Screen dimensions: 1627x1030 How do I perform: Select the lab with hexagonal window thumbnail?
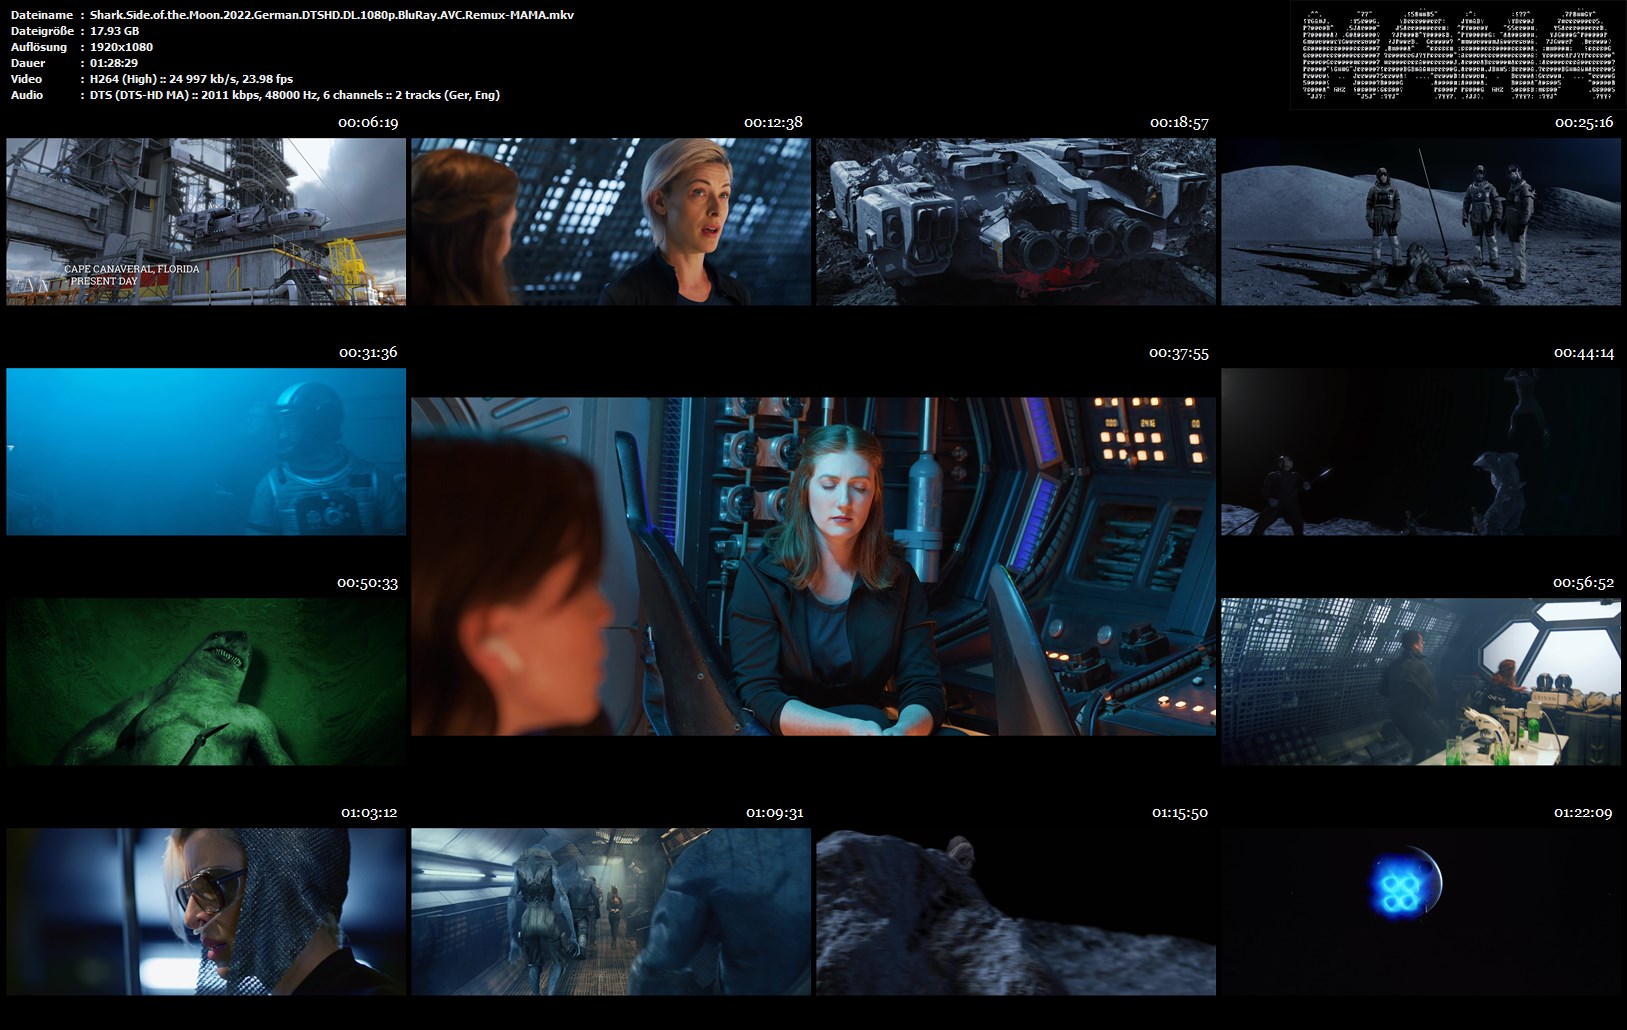click(x=1421, y=681)
